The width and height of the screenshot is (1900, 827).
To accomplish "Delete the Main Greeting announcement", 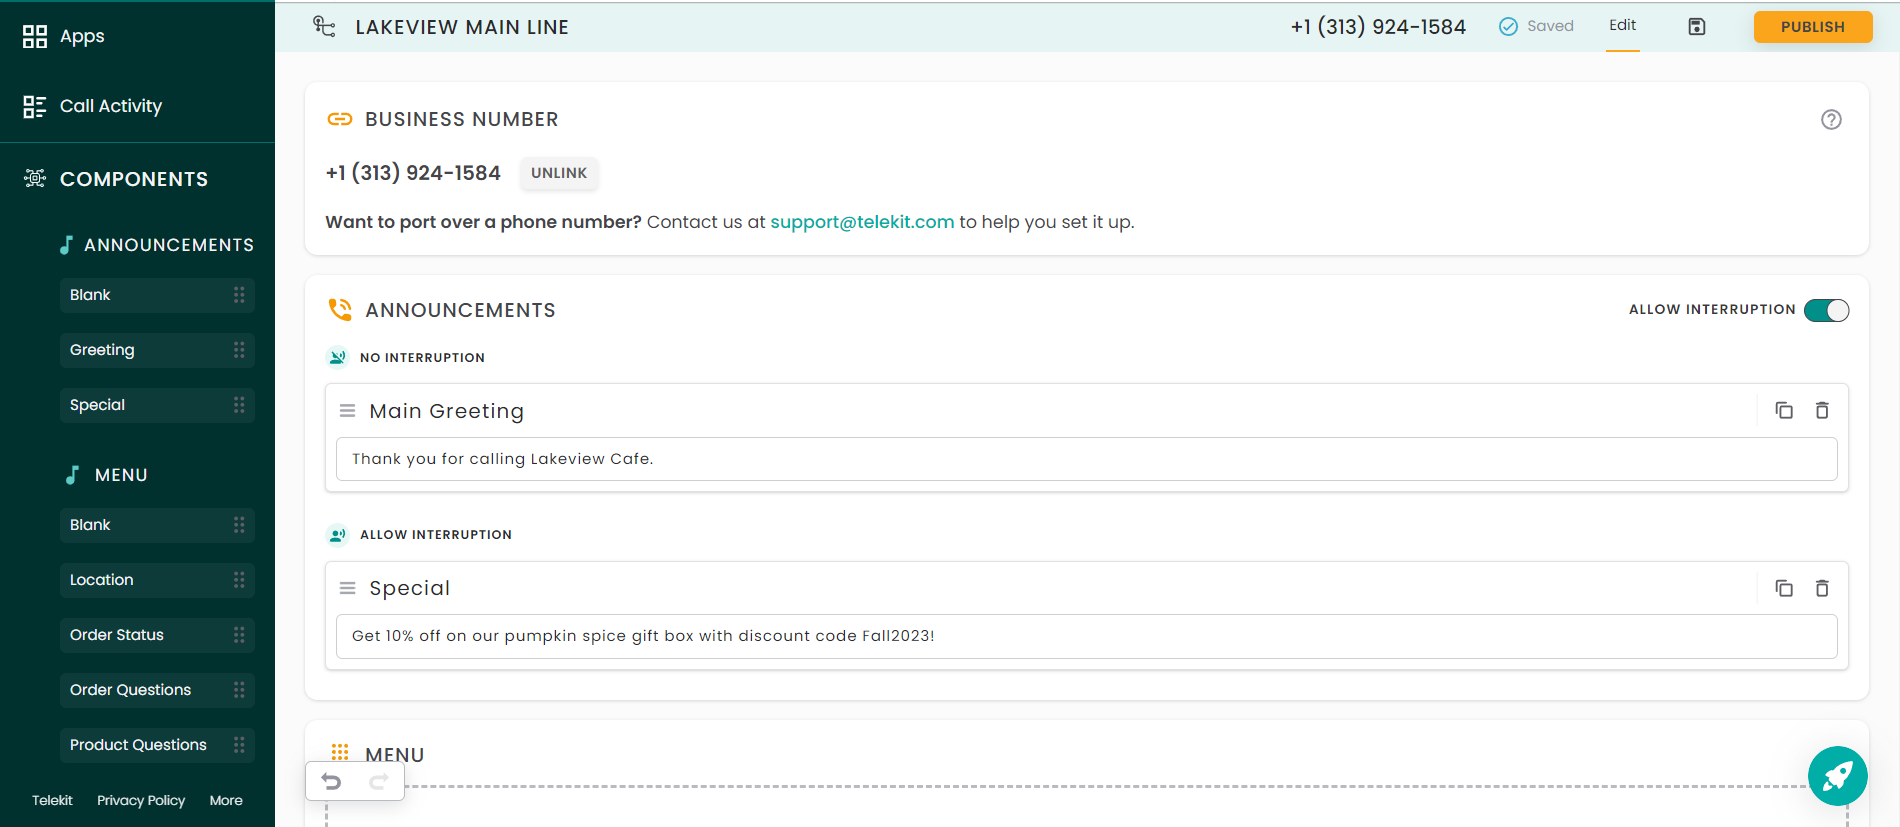I will click(x=1822, y=411).
